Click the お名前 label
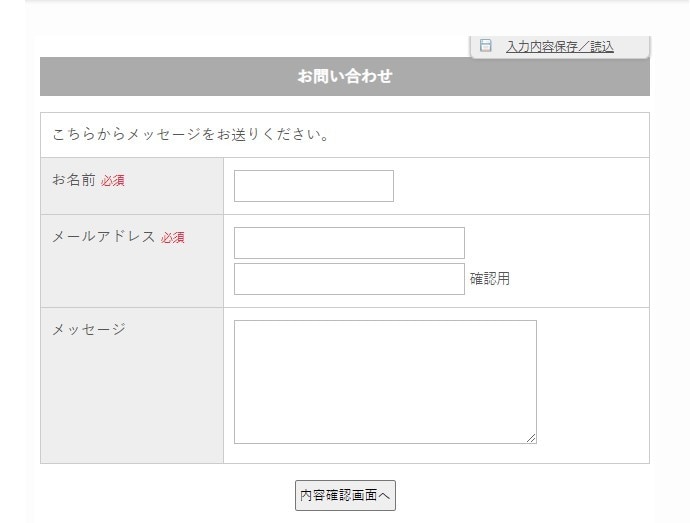This screenshot has height=523, width=690. coord(73,180)
